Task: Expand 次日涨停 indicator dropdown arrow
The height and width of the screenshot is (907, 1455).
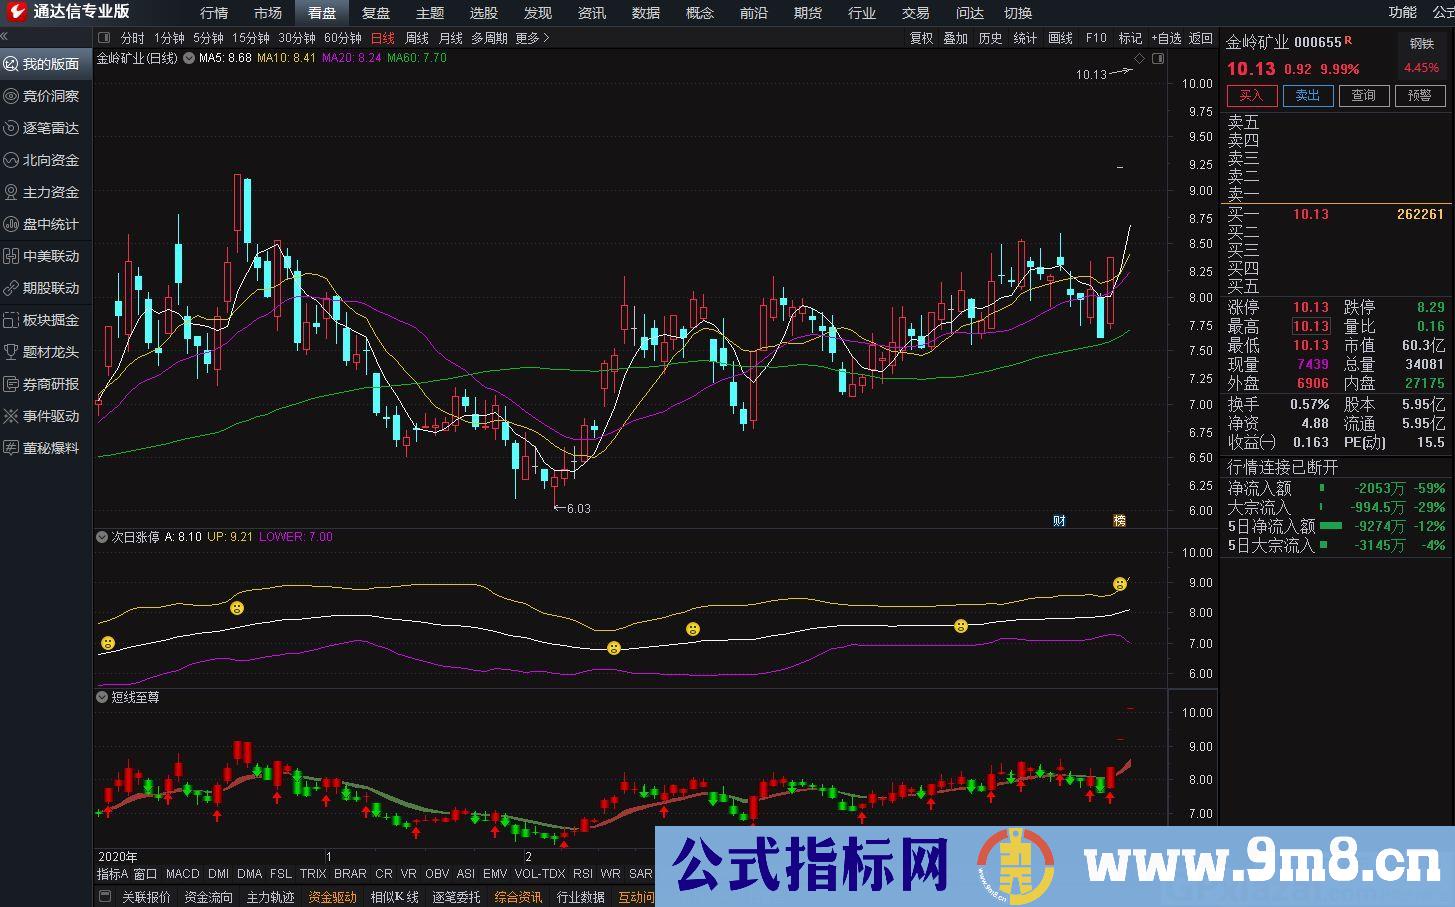Action: click(x=102, y=537)
